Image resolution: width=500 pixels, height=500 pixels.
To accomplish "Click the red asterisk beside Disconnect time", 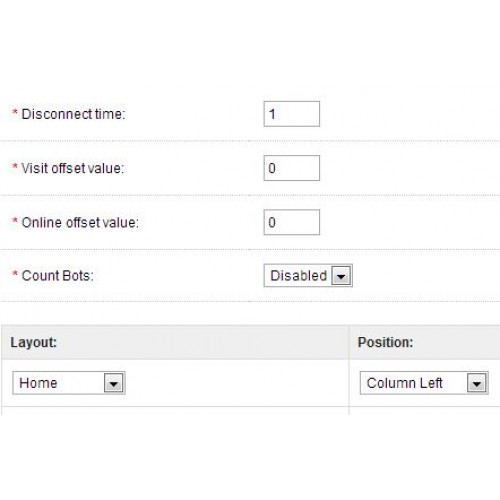I will click(15, 112).
